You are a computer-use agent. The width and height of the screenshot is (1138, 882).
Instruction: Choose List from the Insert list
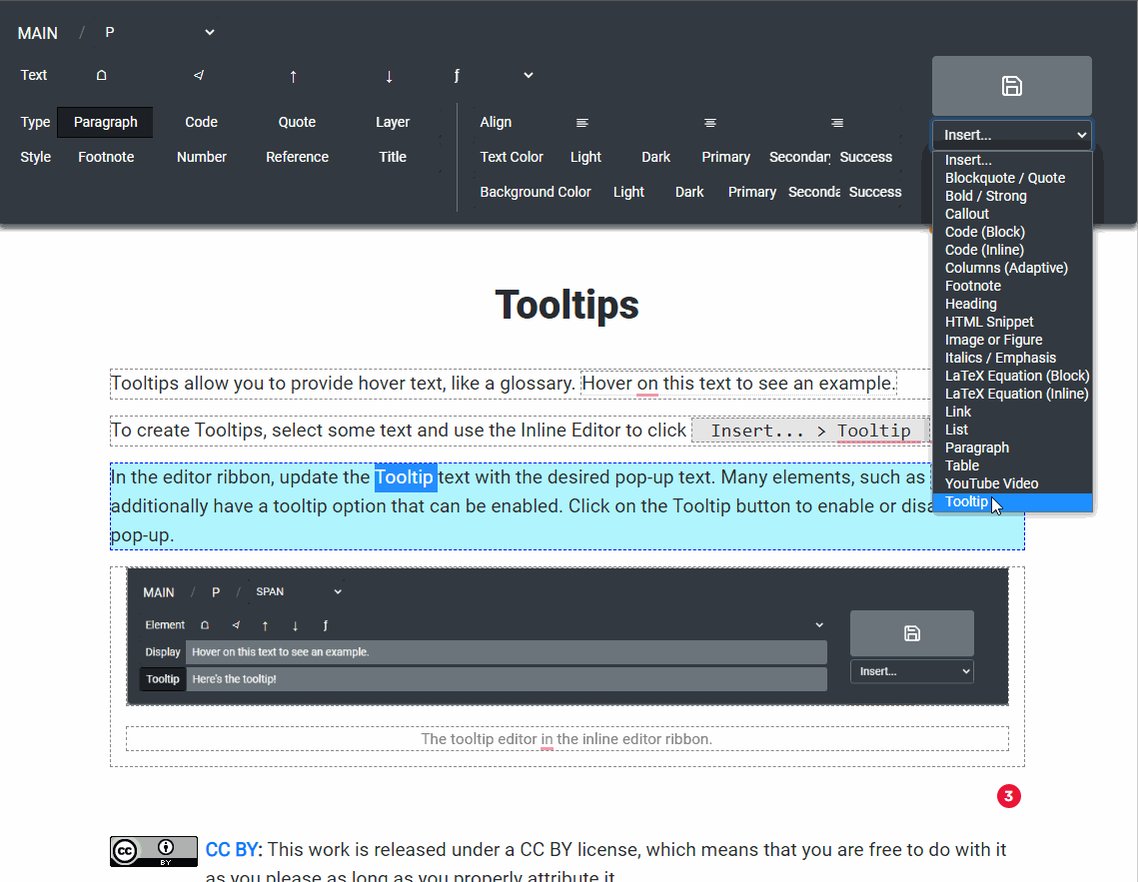(1012, 430)
